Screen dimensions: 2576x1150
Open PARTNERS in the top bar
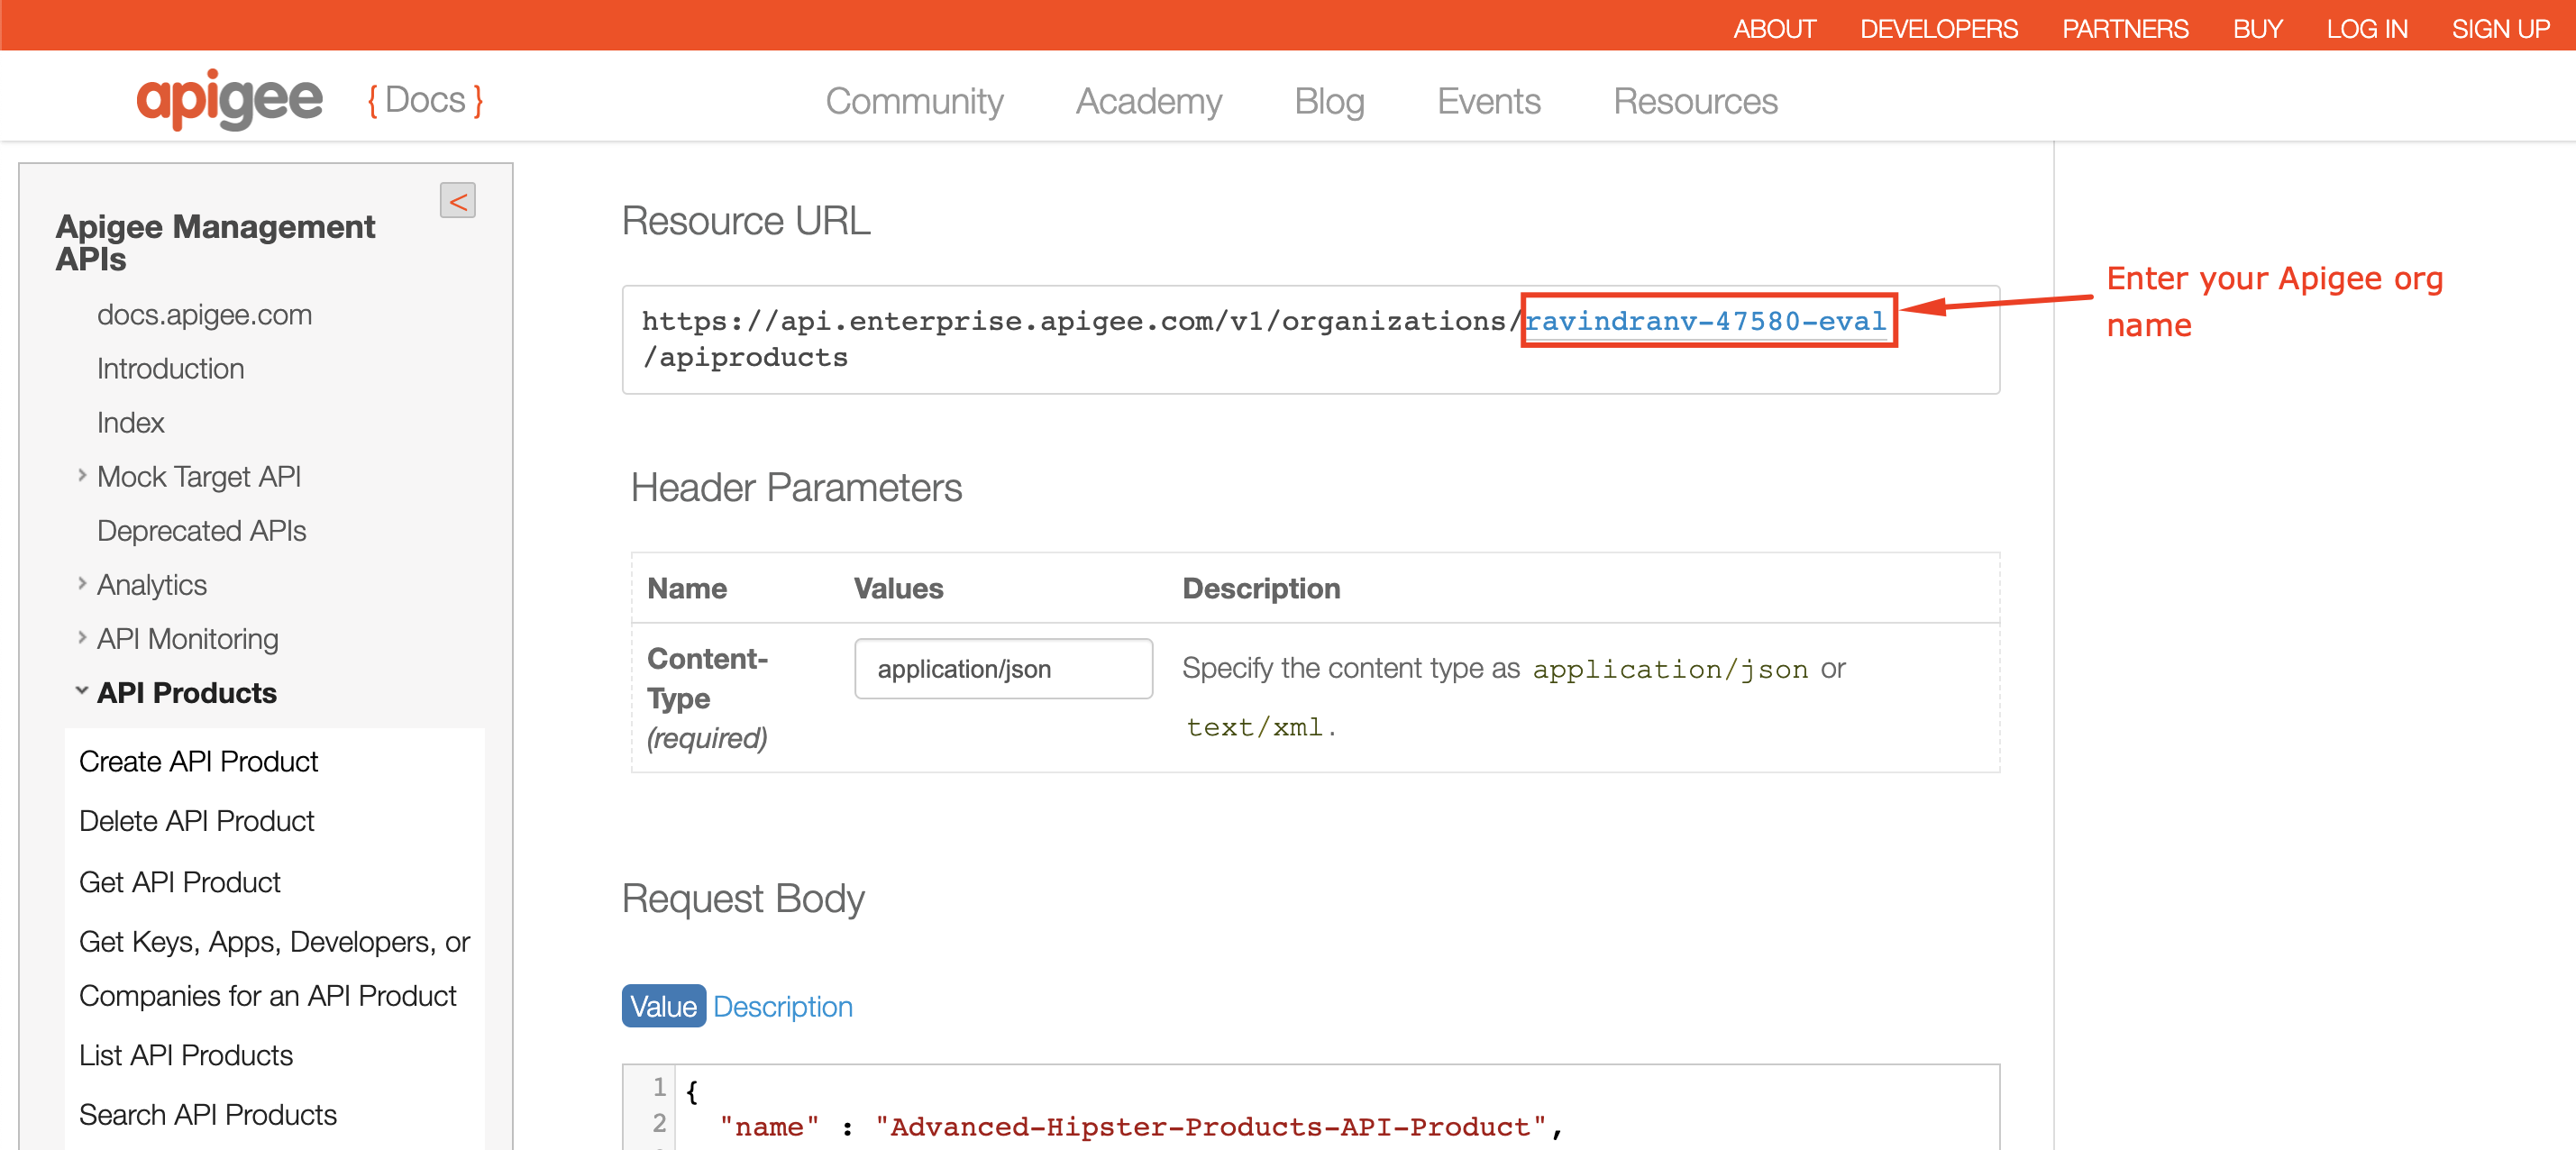click(x=2125, y=29)
